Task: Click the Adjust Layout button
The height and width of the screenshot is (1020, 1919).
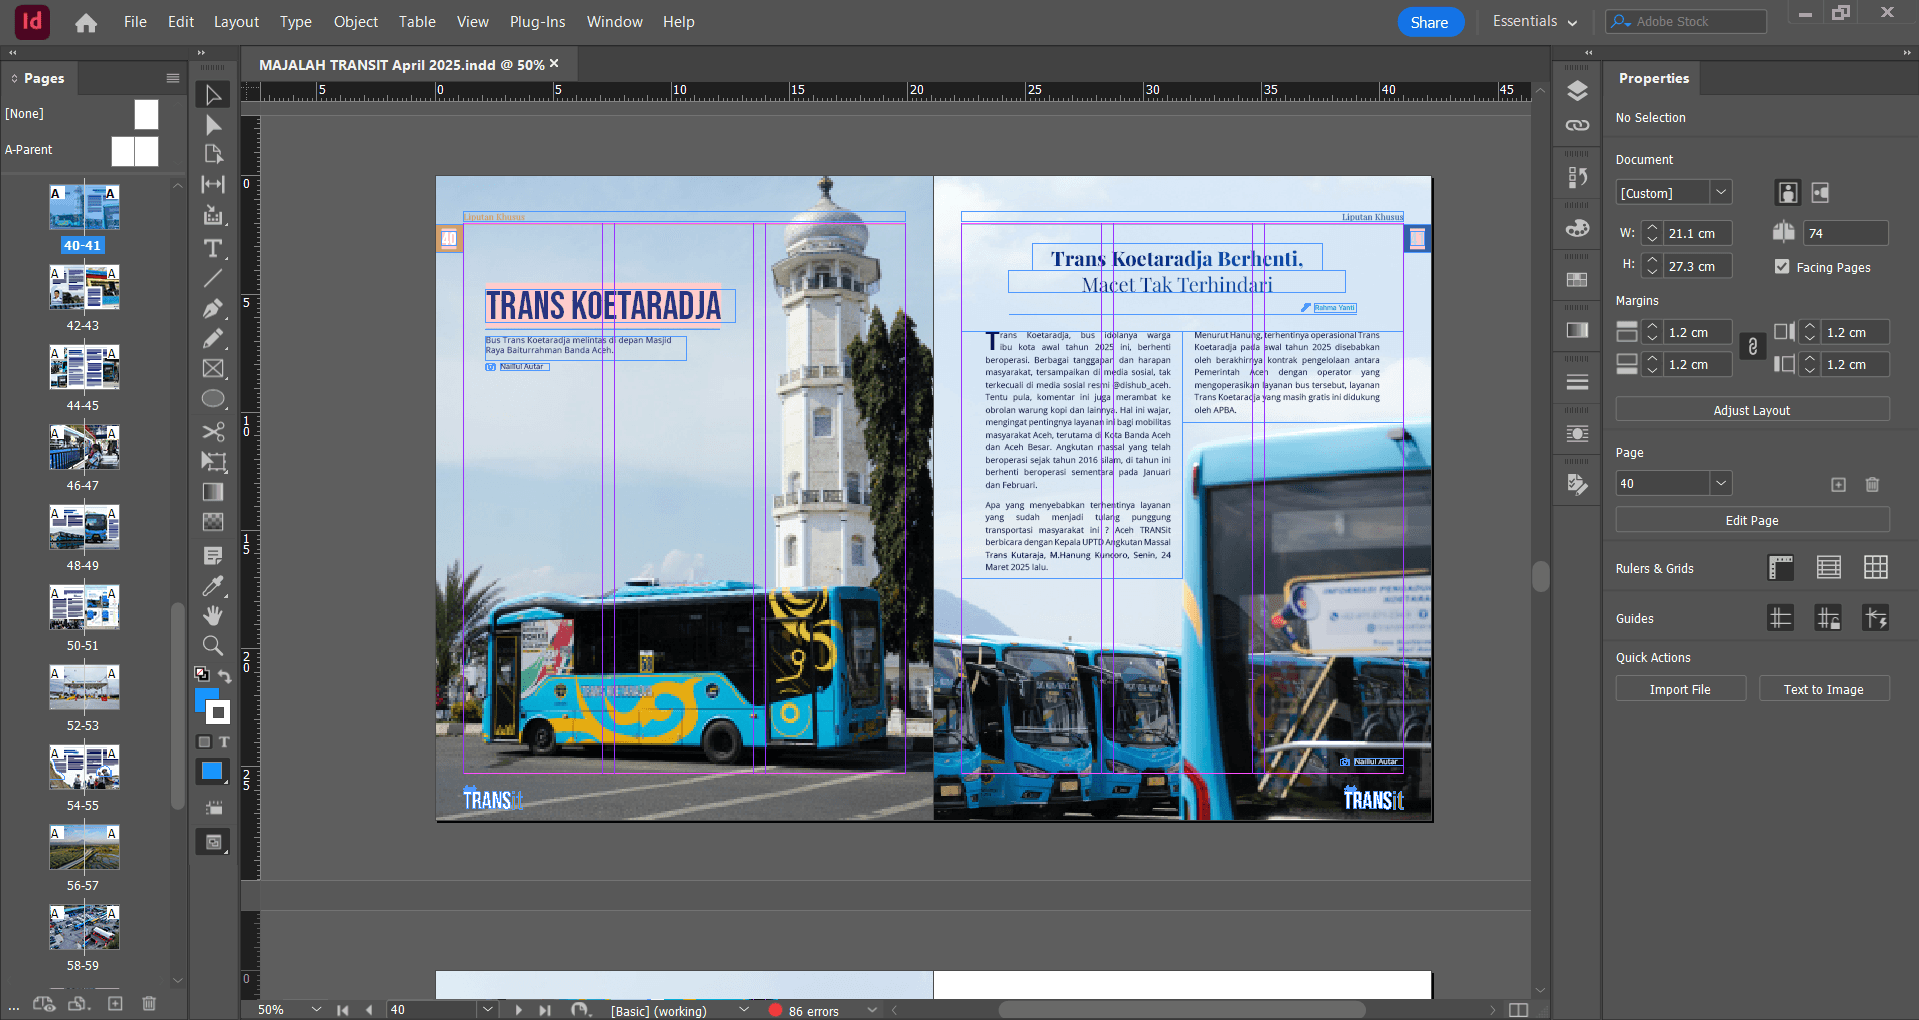Action: (1751, 410)
